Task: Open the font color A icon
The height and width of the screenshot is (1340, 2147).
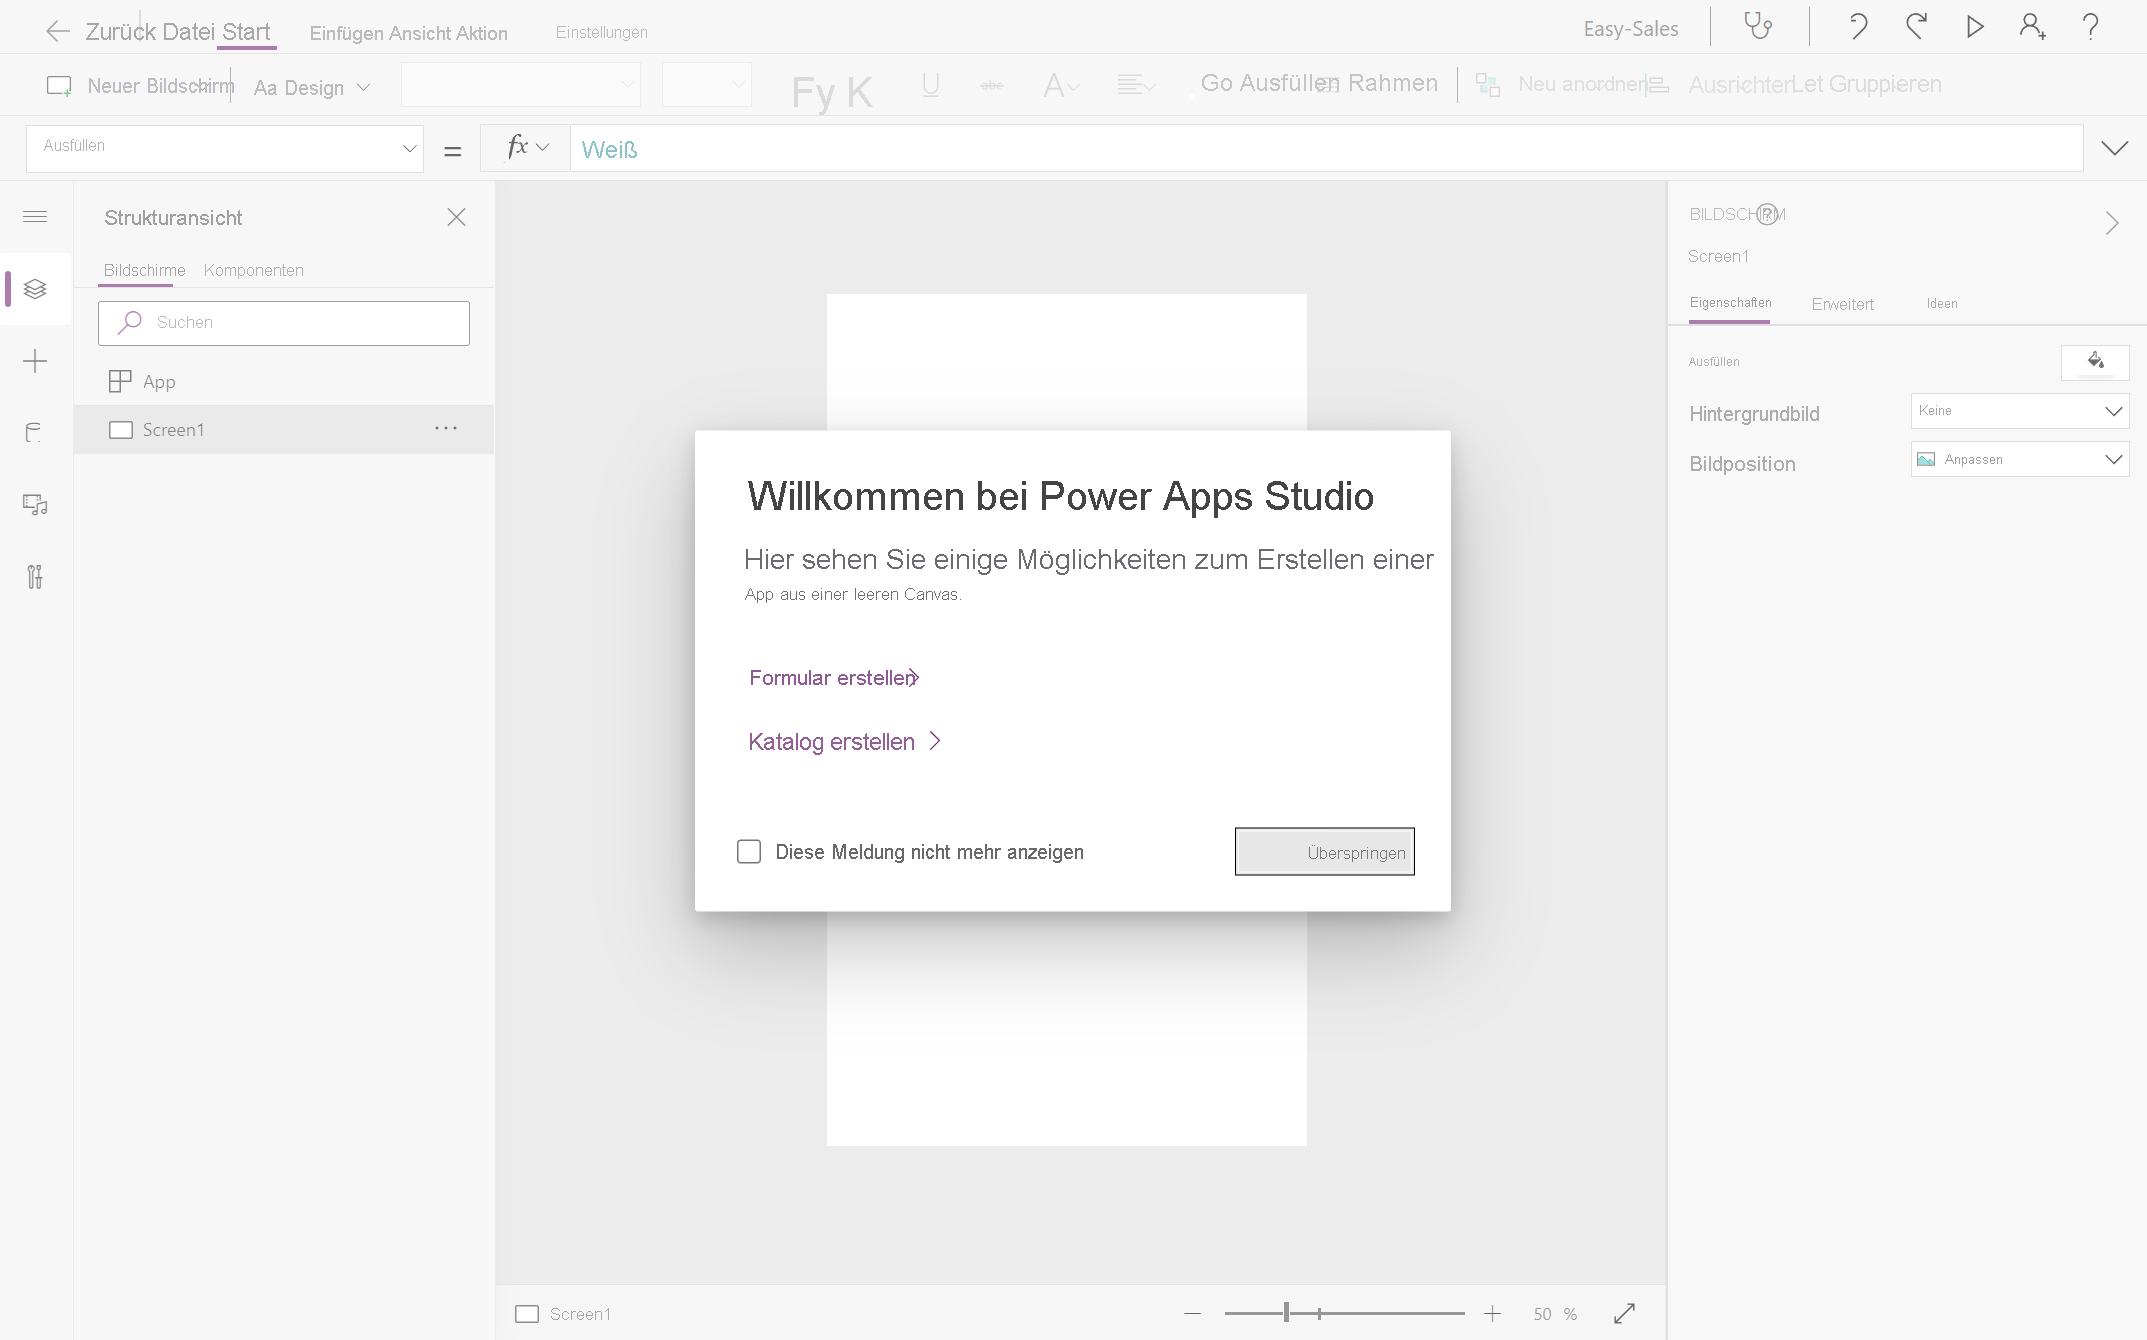Action: click(1061, 86)
